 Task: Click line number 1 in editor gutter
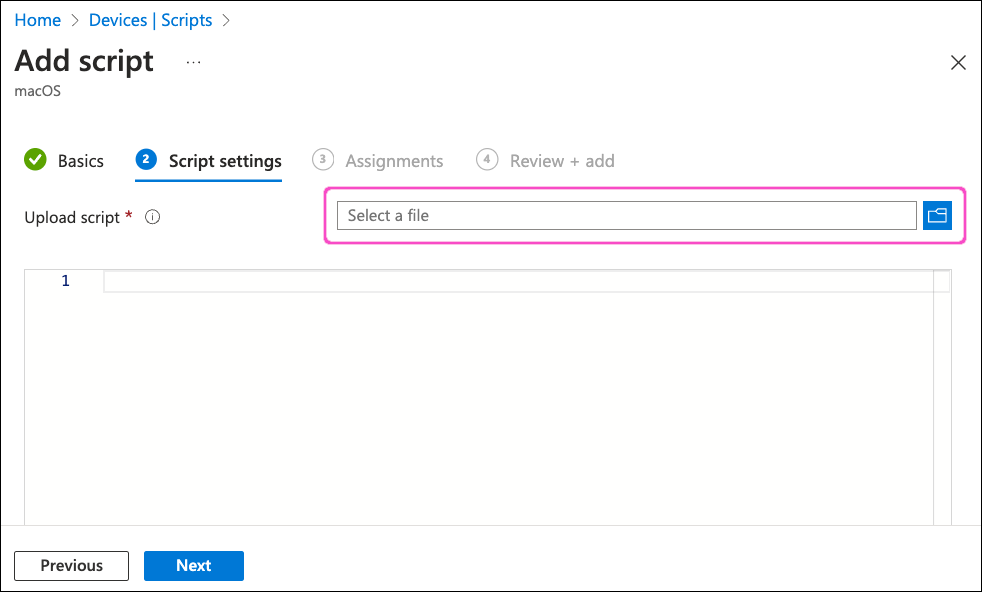[x=66, y=281]
